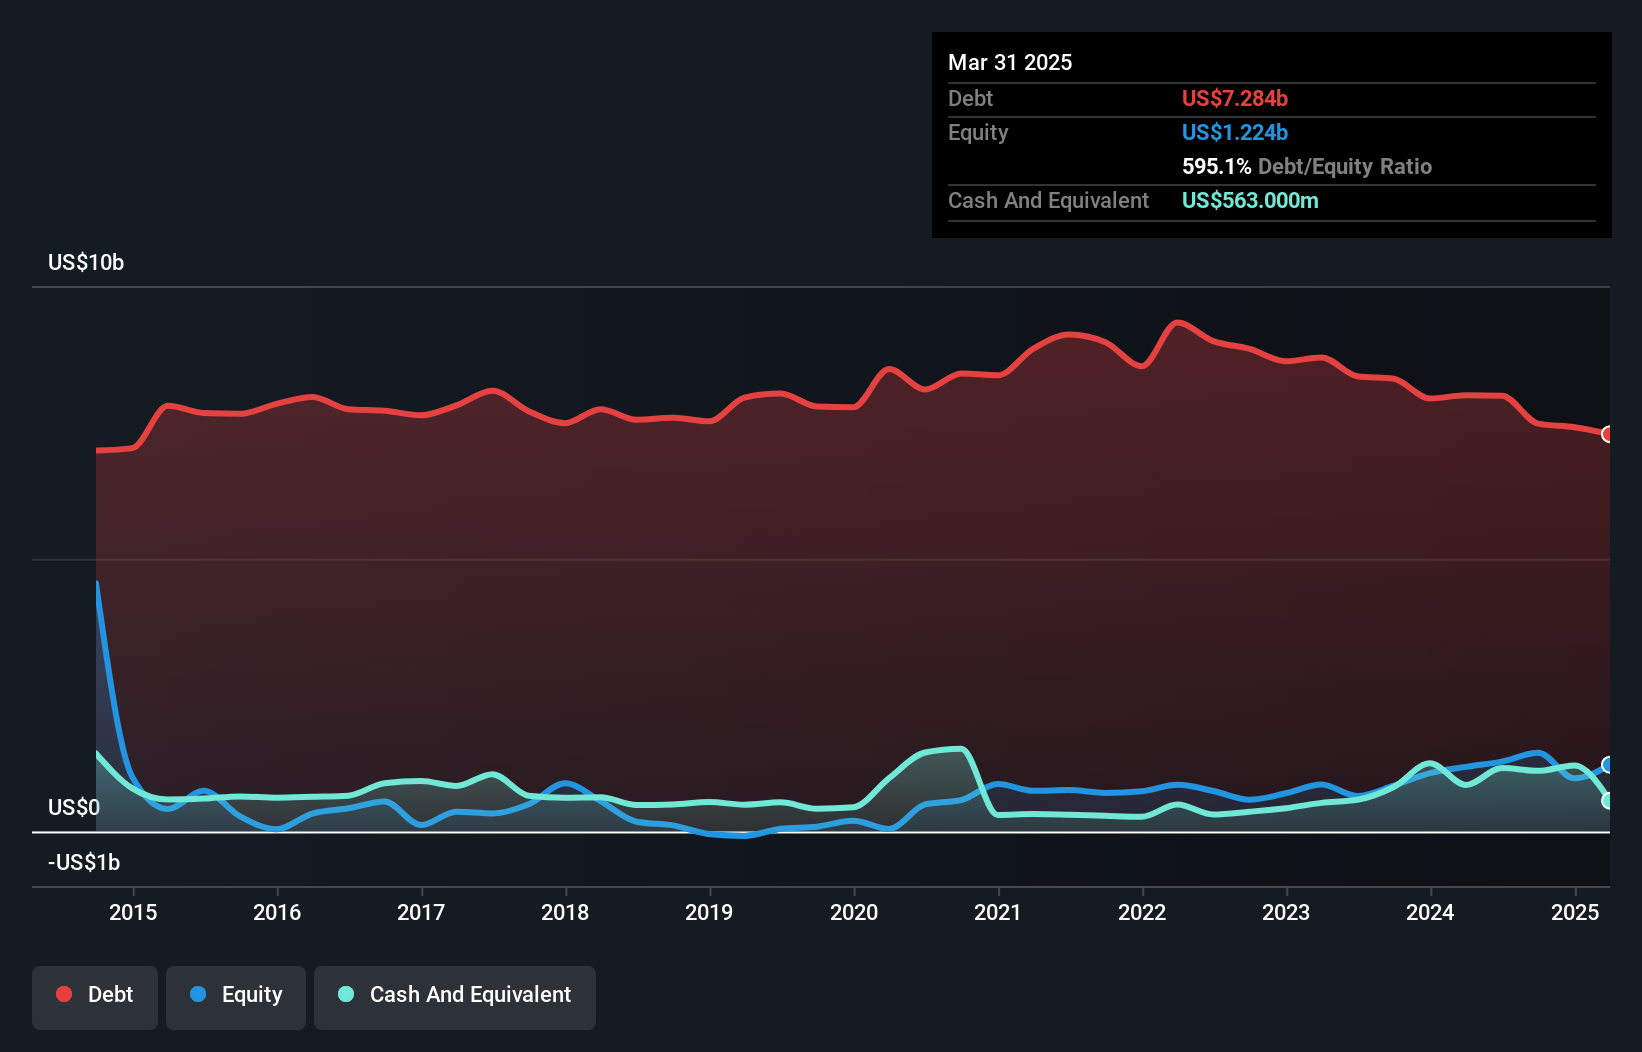
Task: Click the Debt row label in tooltip
Action: coord(970,98)
